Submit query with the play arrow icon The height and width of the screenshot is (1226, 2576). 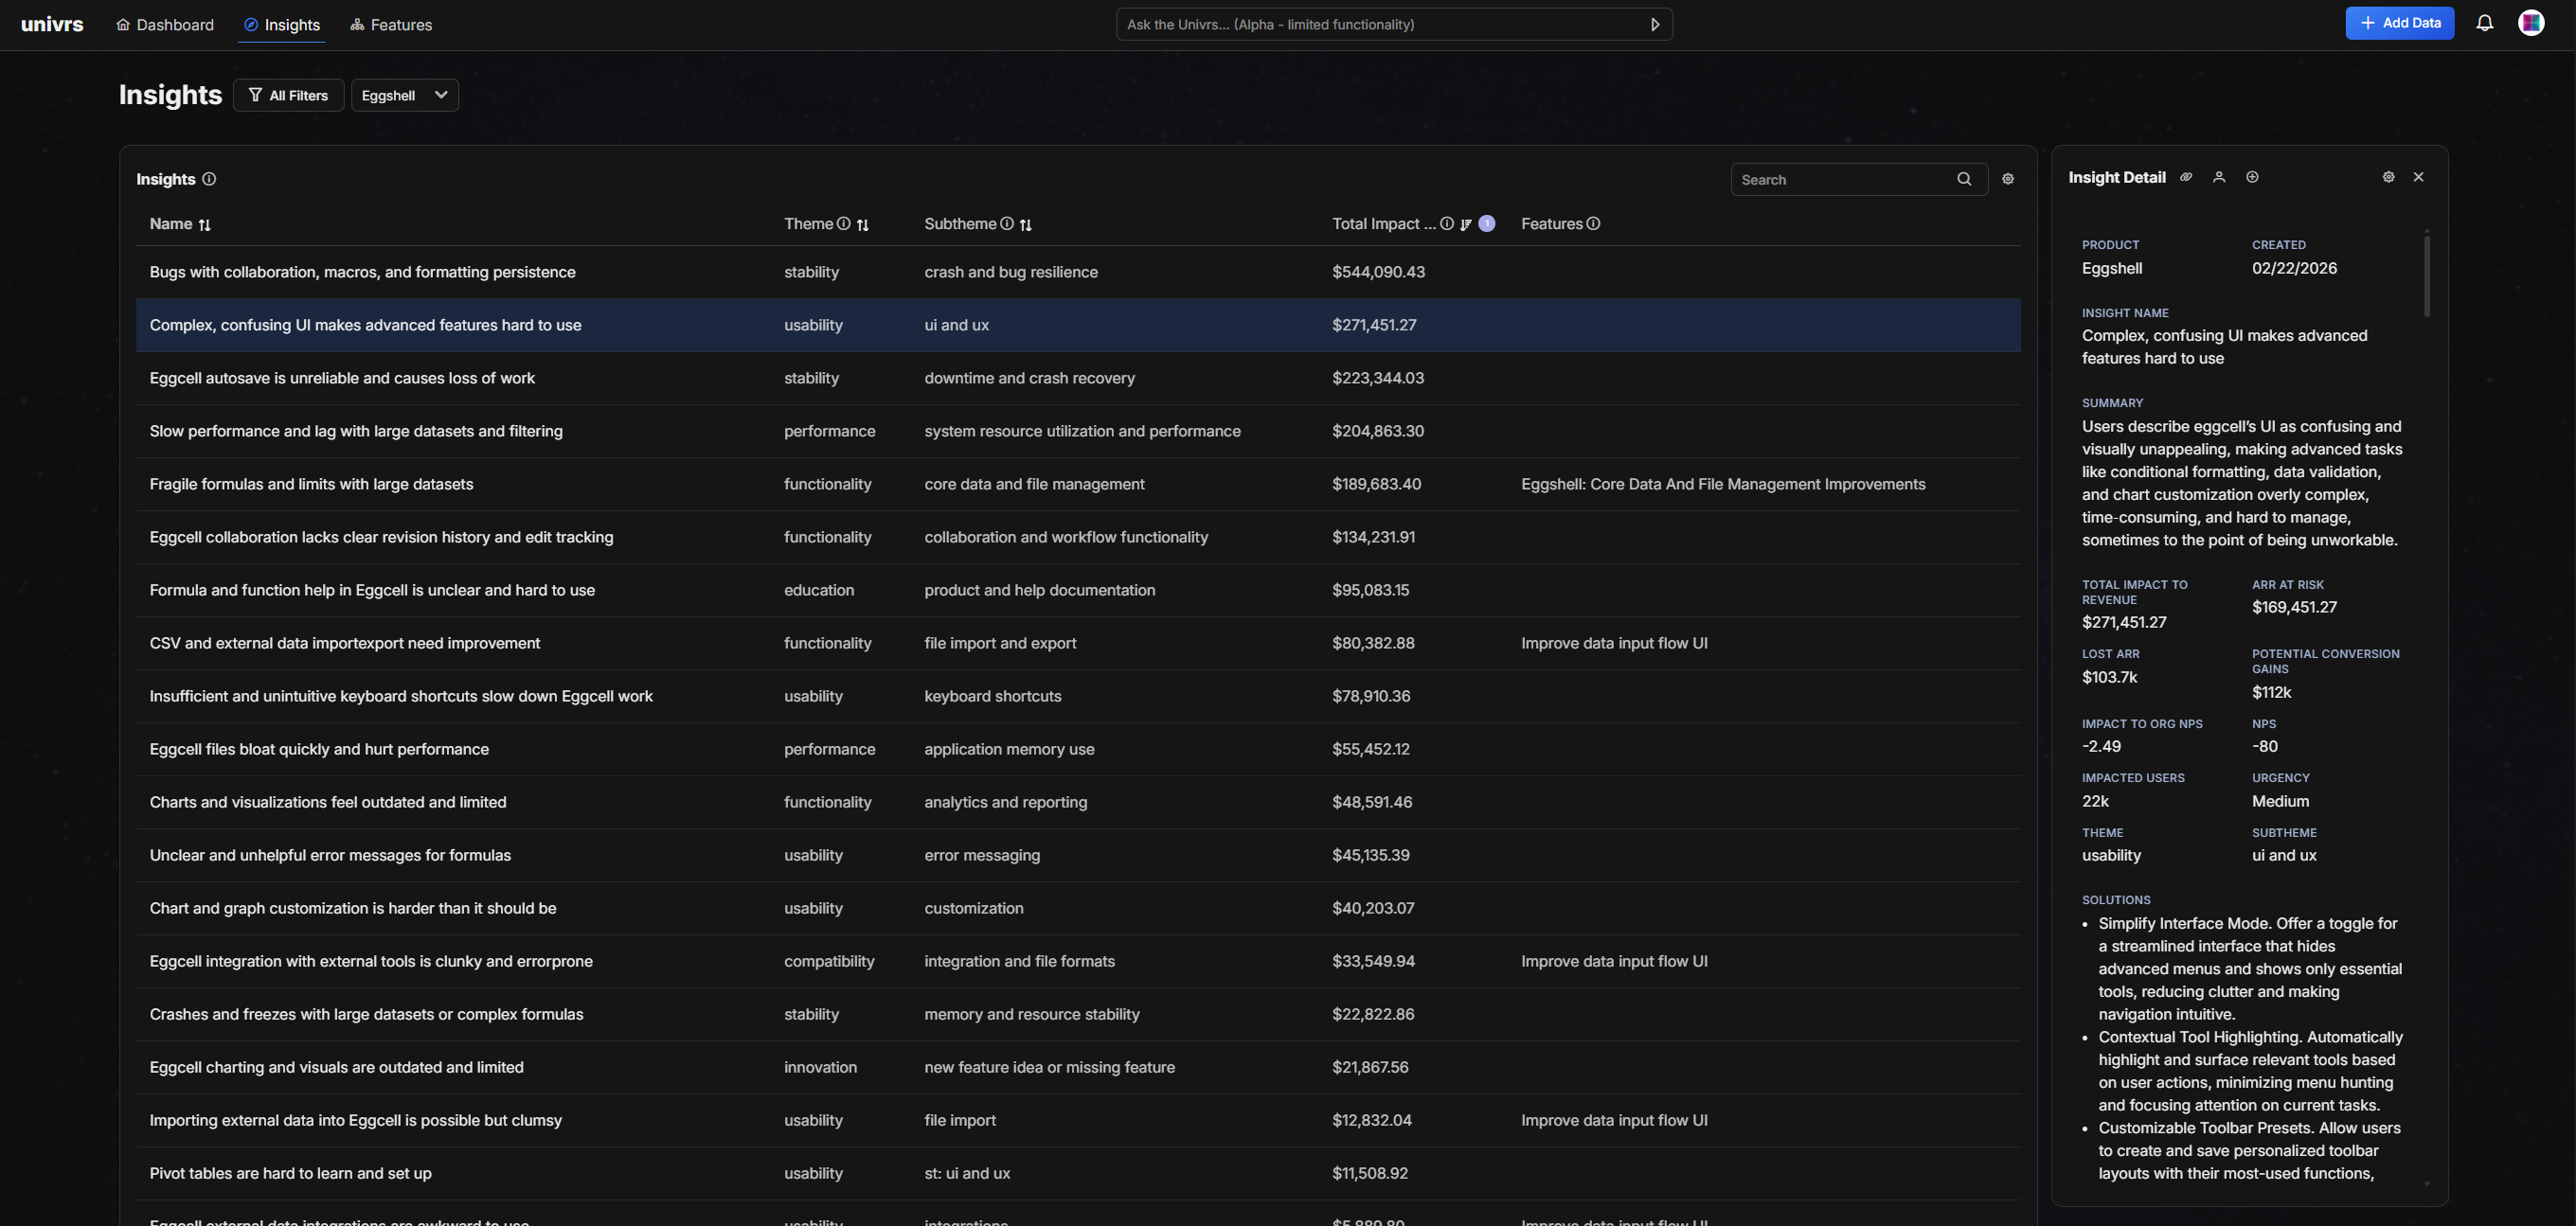pos(1655,25)
